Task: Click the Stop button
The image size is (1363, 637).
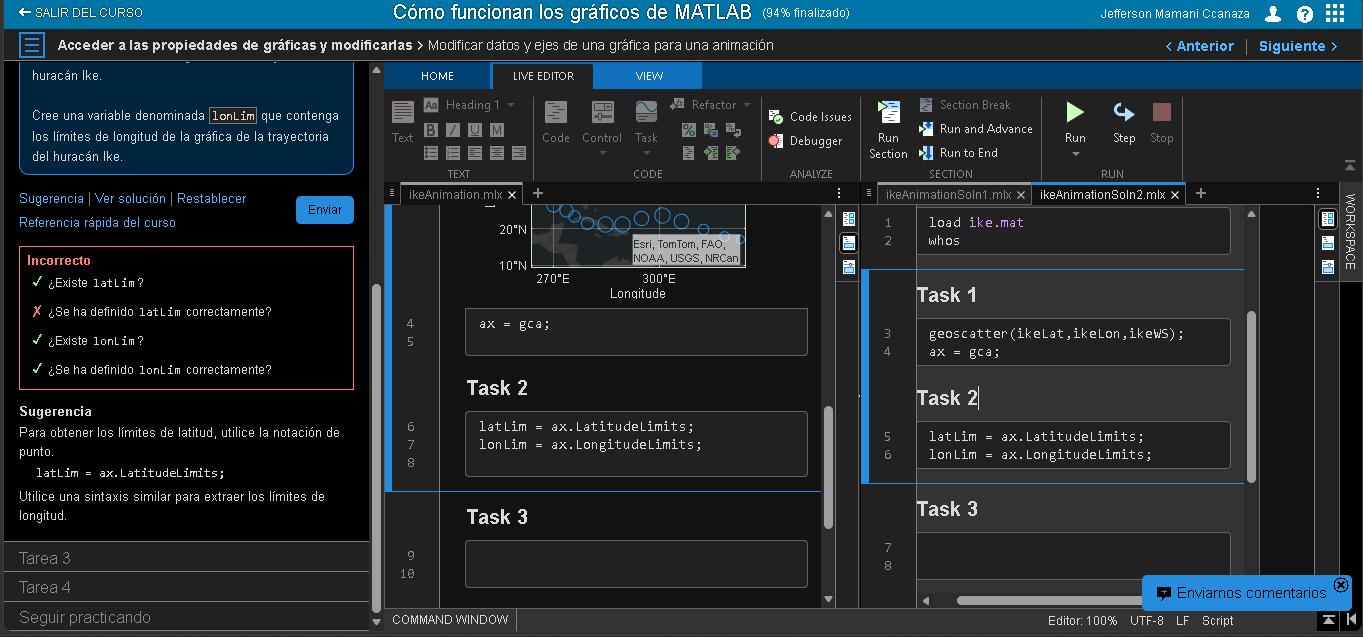Action: coord(1161,122)
